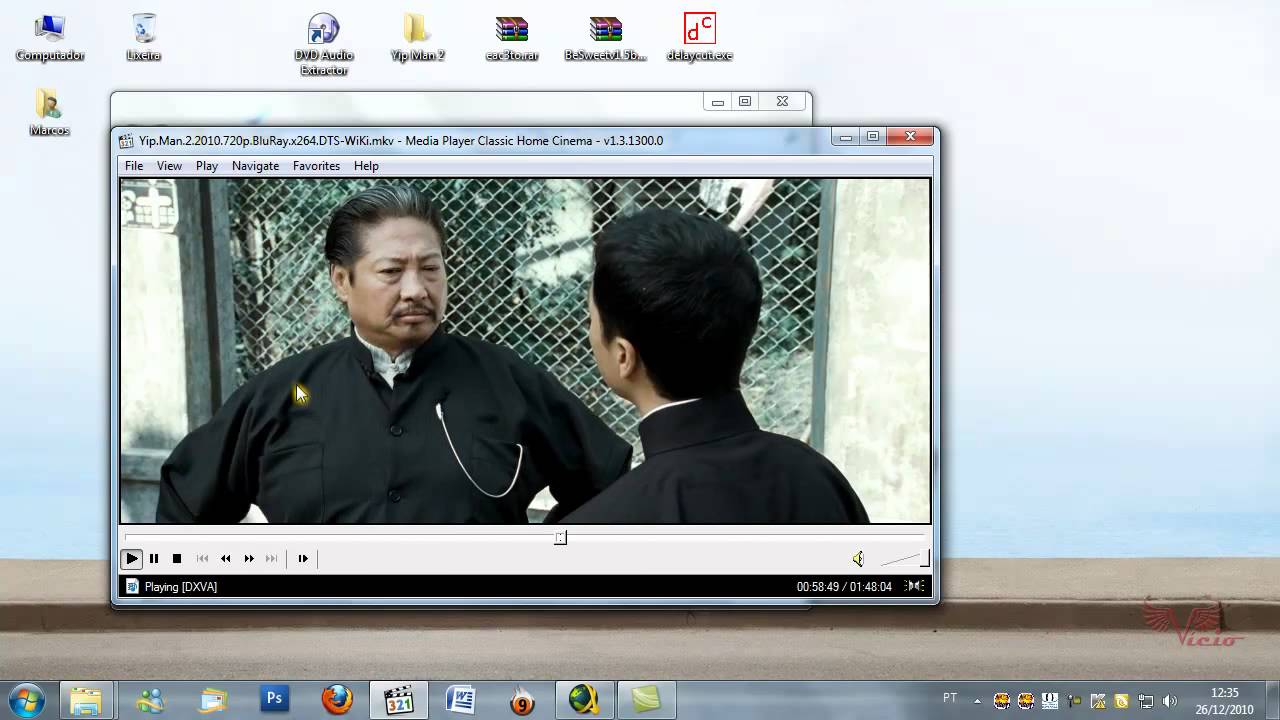This screenshot has width=1280, height=720.
Task: Pause the video playback
Action: click(154, 559)
